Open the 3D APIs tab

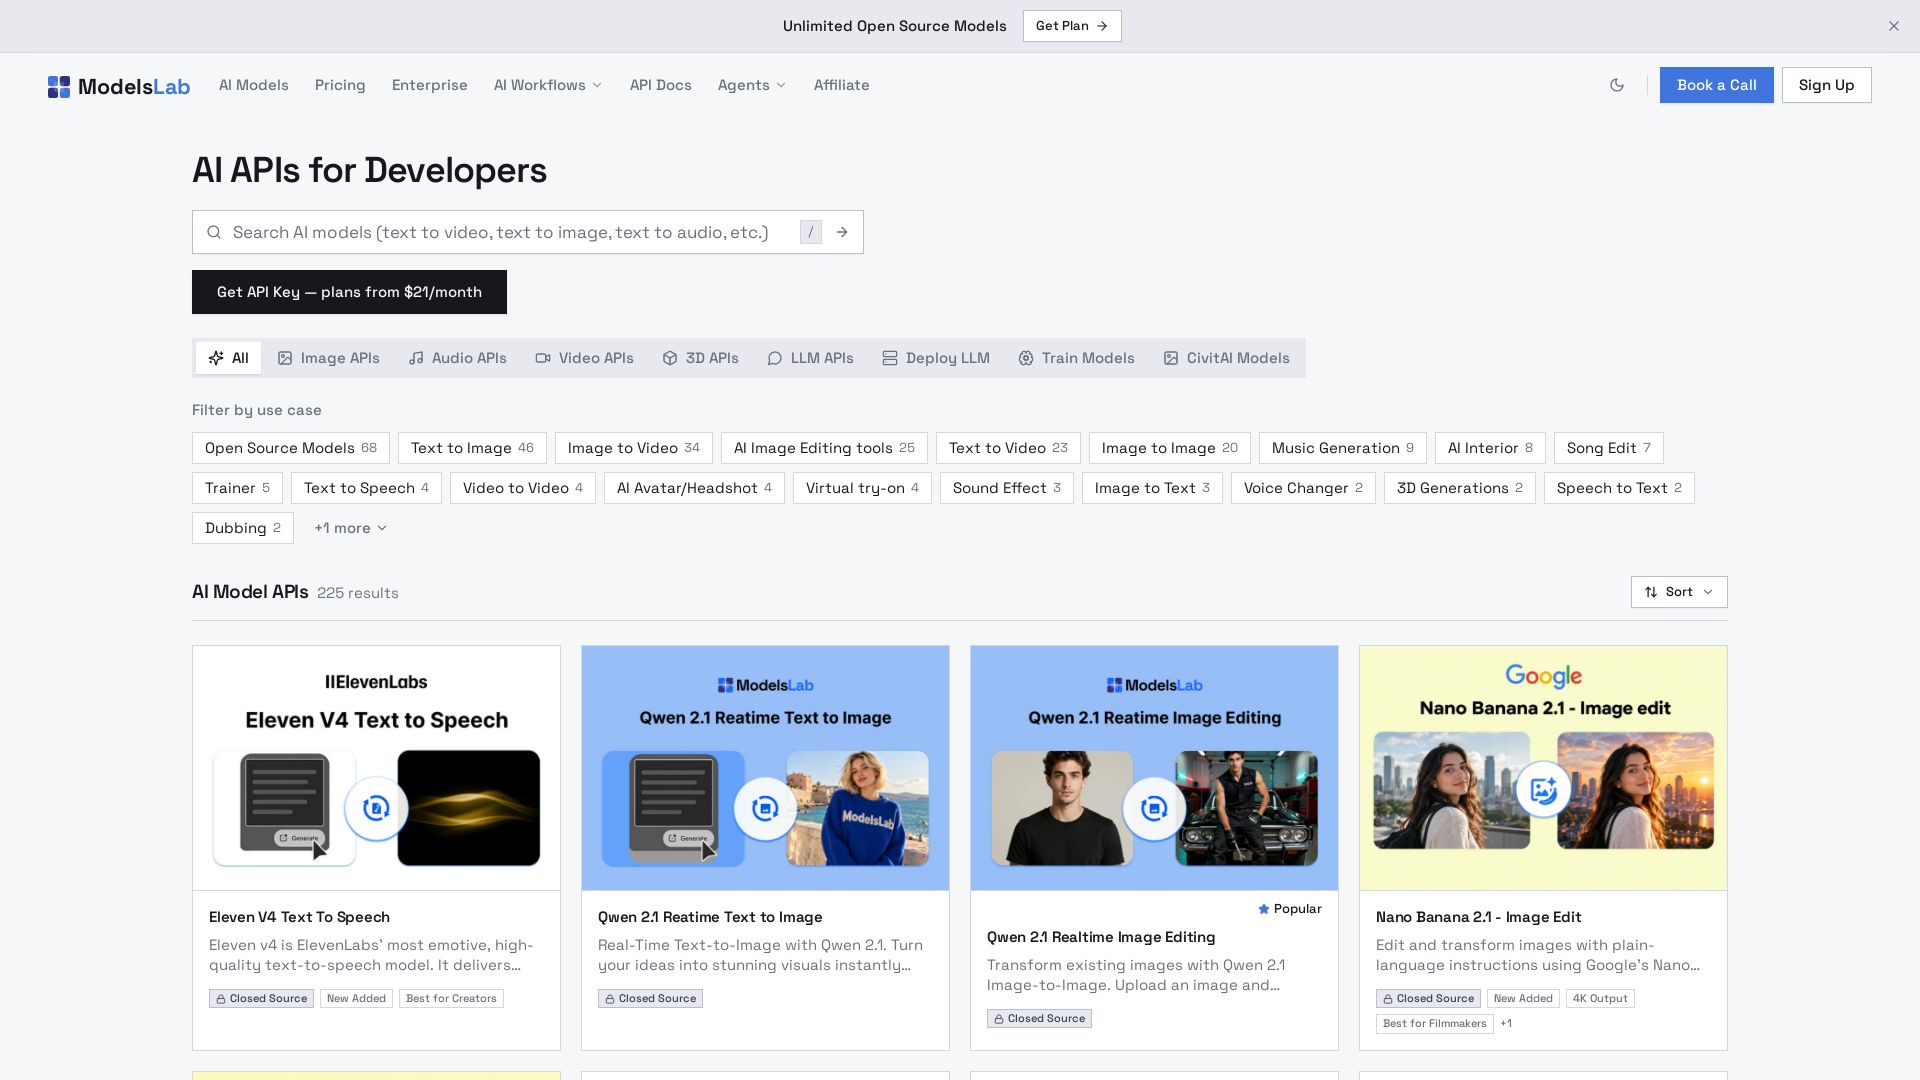click(701, 358)
